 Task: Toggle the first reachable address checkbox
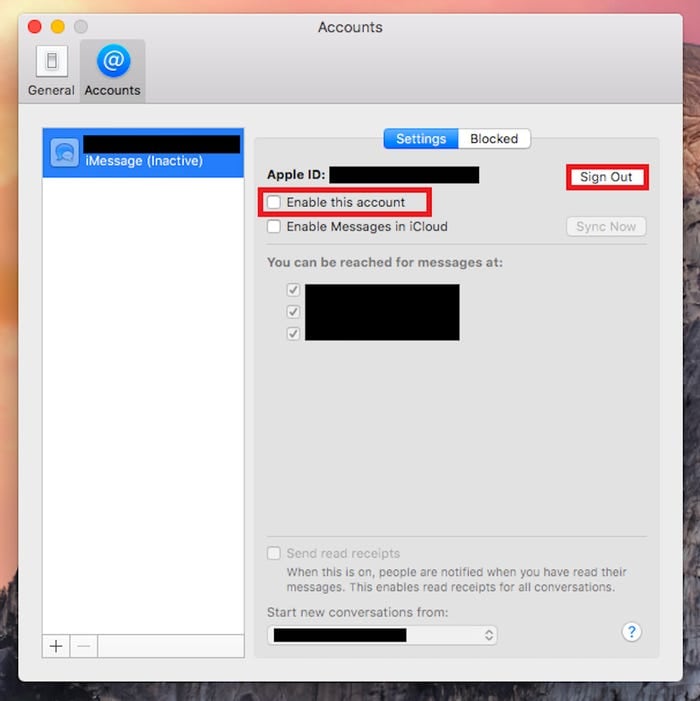(x=293, y=290)
